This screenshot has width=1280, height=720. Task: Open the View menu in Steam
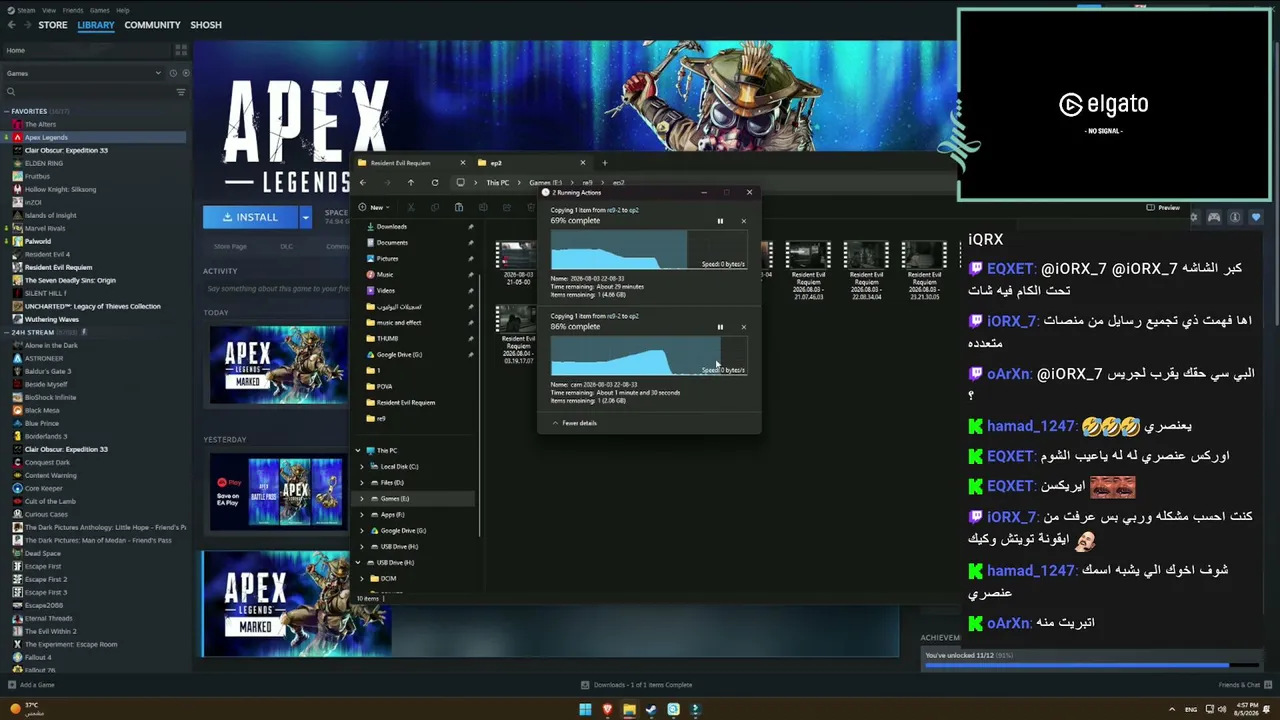(49, 10)
